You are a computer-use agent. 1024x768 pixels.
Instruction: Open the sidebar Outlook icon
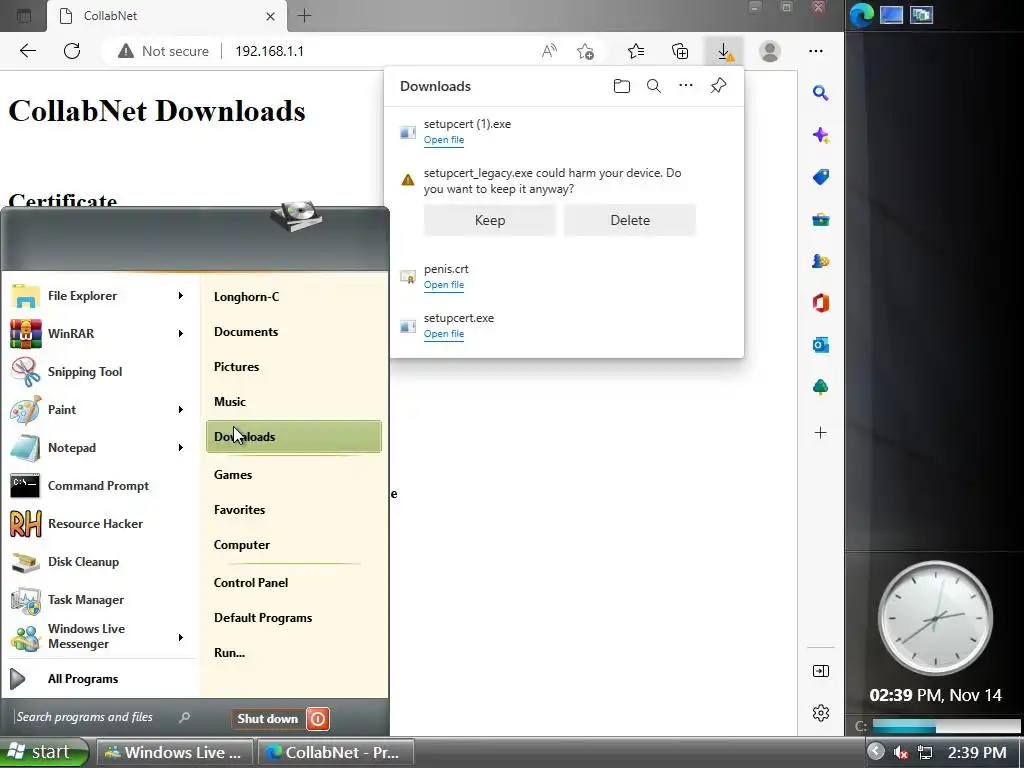[x=821, y=345]
